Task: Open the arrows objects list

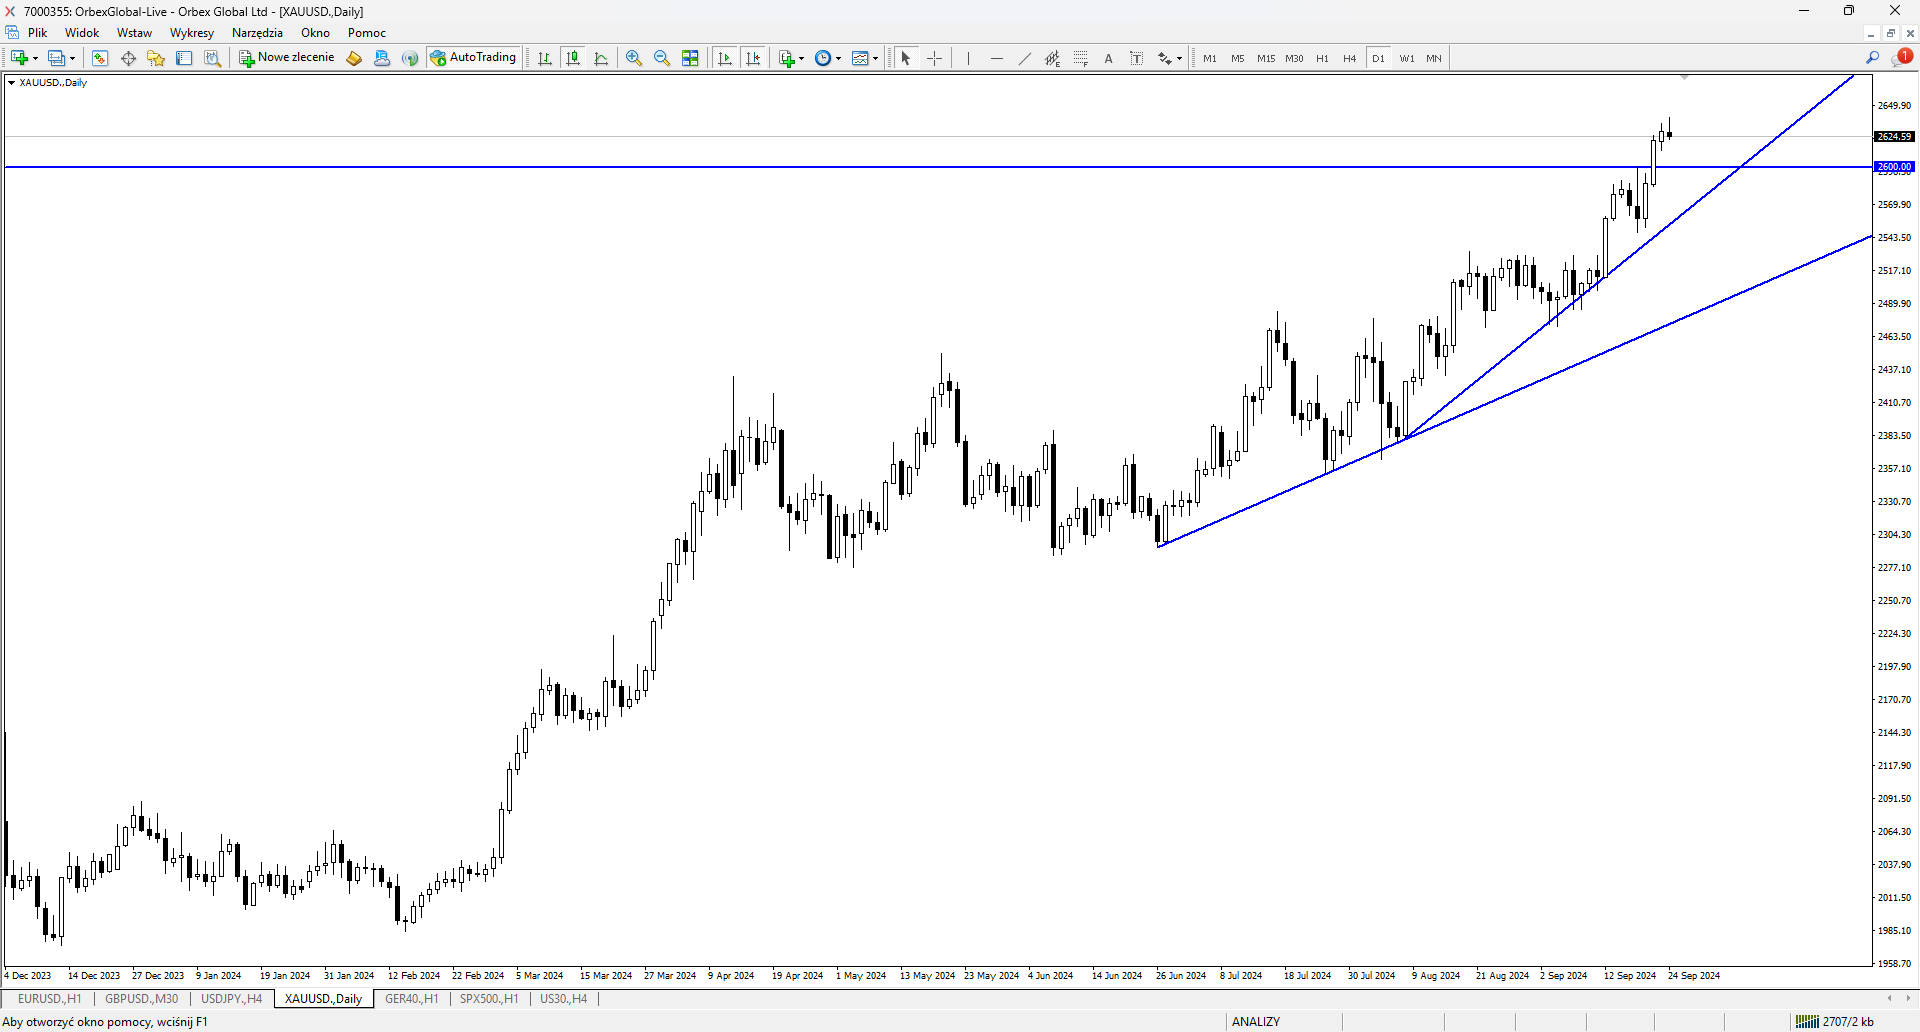Action: [x=1165, y=58]
